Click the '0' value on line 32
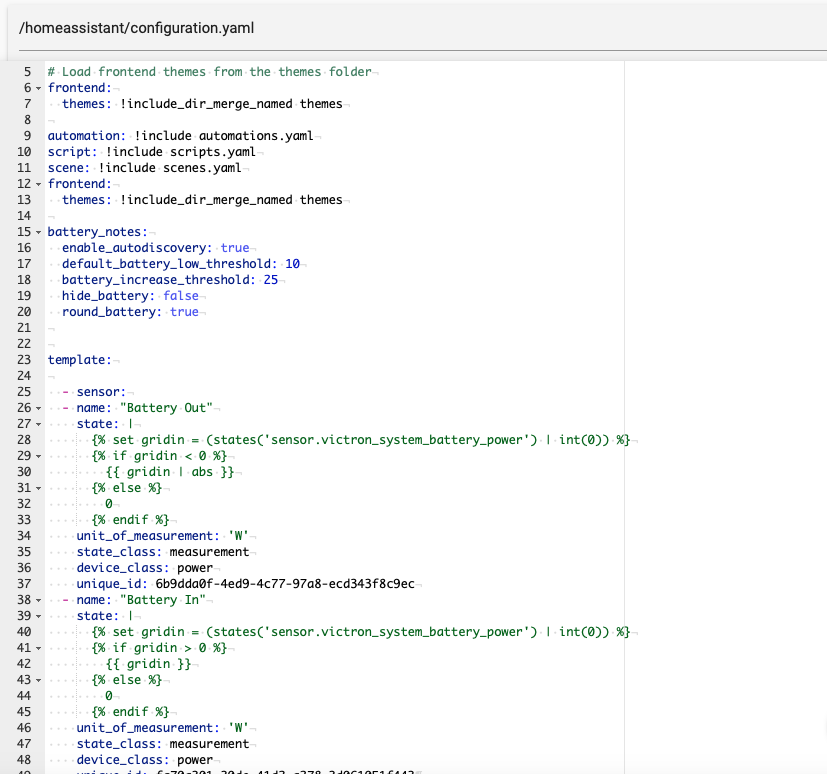The width and height of the screenshot is (827, 774). point(109,504)
